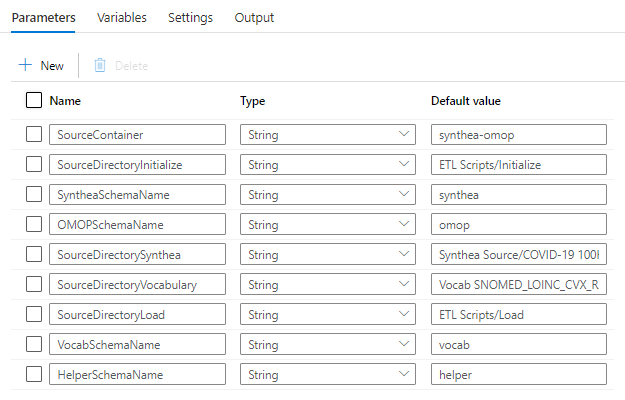The height and width of the screenshot is (400, 625).
Task: Check the SourceContainer row checkbox
Action: (34, 134)
